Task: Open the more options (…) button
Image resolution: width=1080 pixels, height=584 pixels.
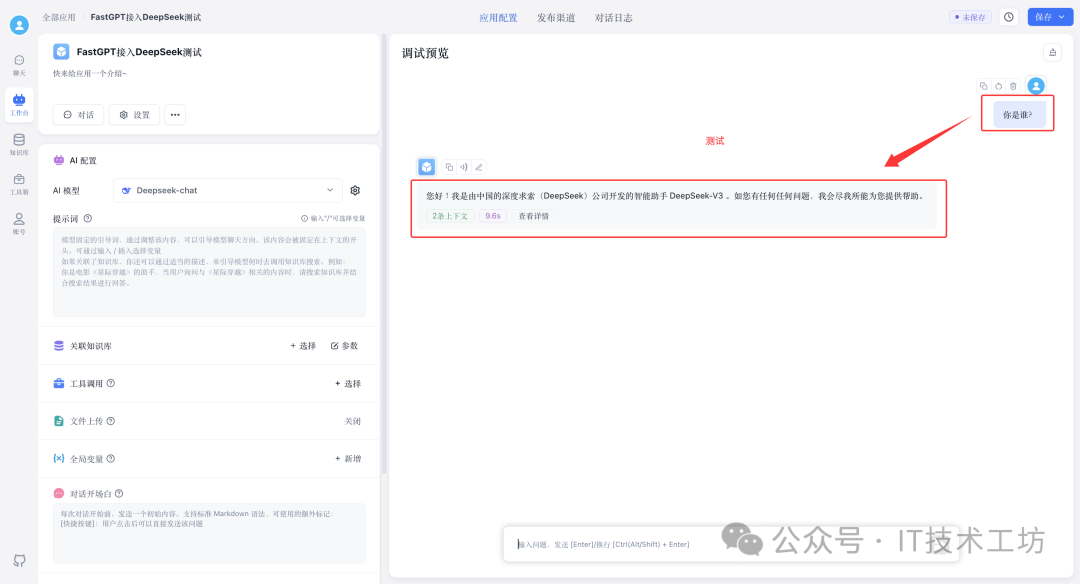Action: [175, 114]
